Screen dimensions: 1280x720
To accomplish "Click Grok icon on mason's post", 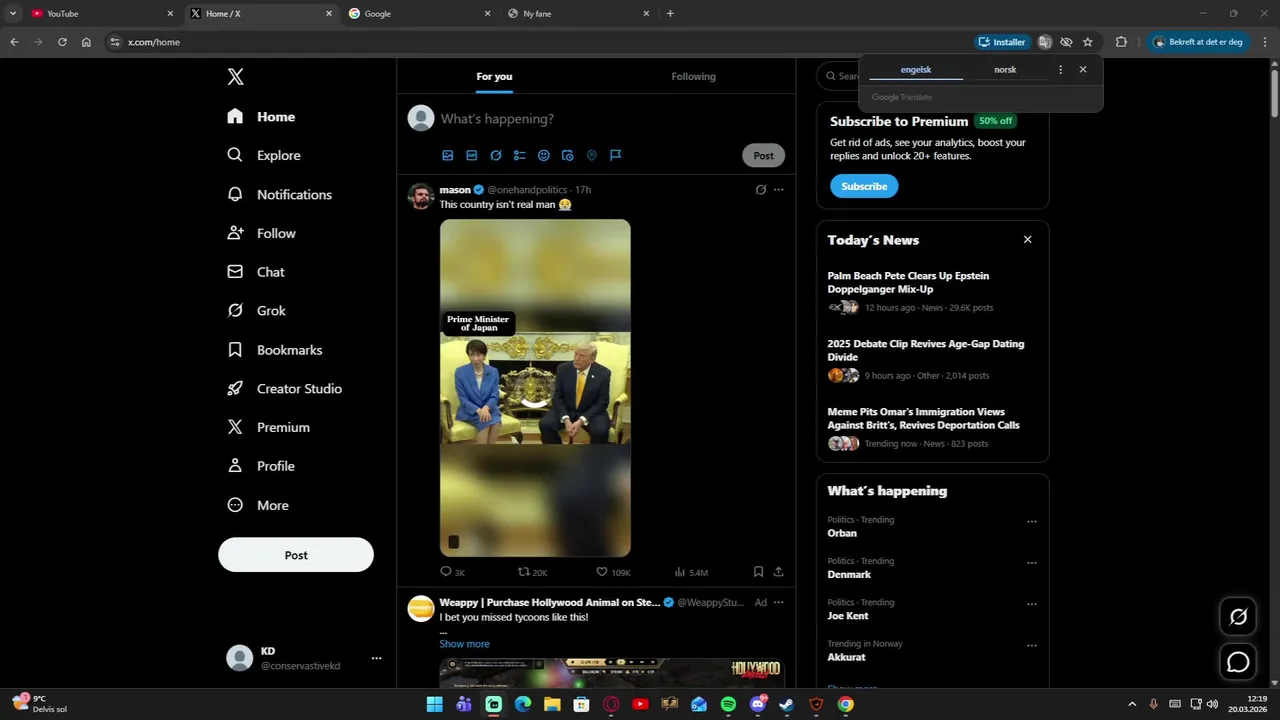I will [761, 190].
